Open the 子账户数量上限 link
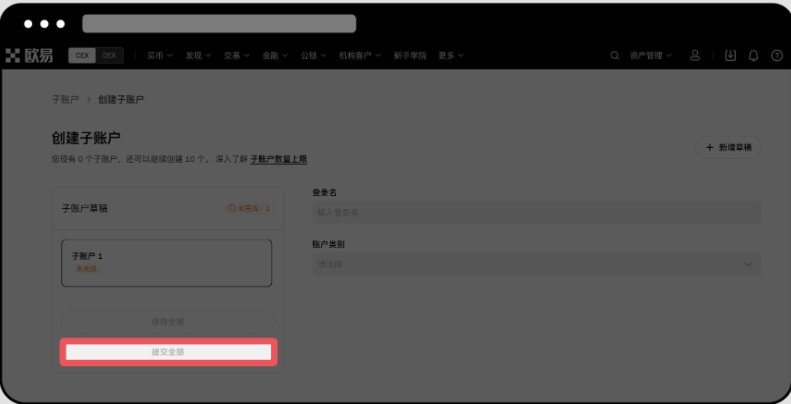This screenshot has height=404, width=791. [278, 159]
